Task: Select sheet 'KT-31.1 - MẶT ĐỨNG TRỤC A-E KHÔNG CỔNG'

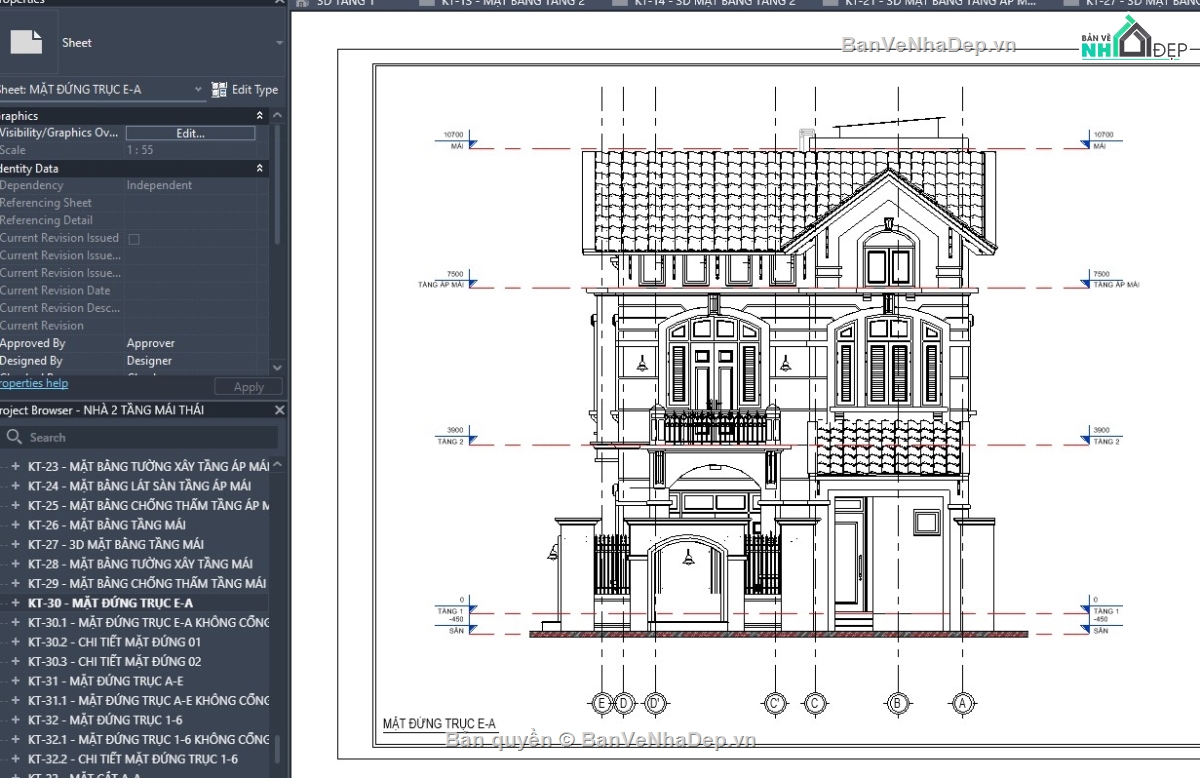Action: tap(148, 700)
